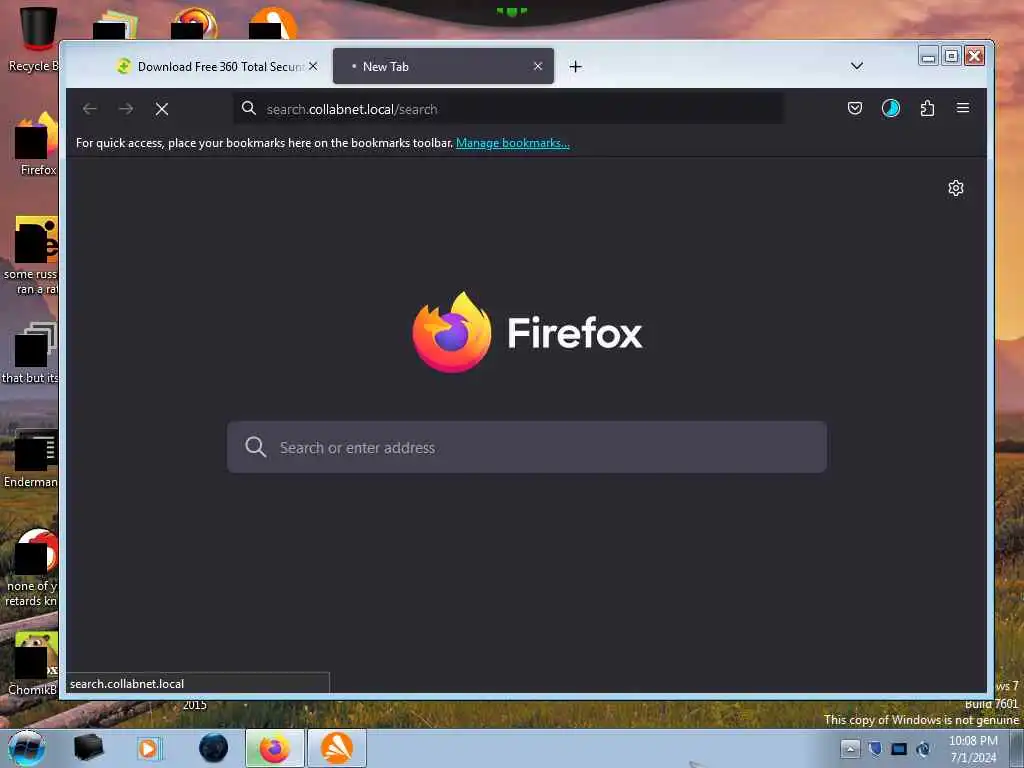Open the Firefox hamburger application menu
This screenshot has width=1024, height=768.
[963, 108]
